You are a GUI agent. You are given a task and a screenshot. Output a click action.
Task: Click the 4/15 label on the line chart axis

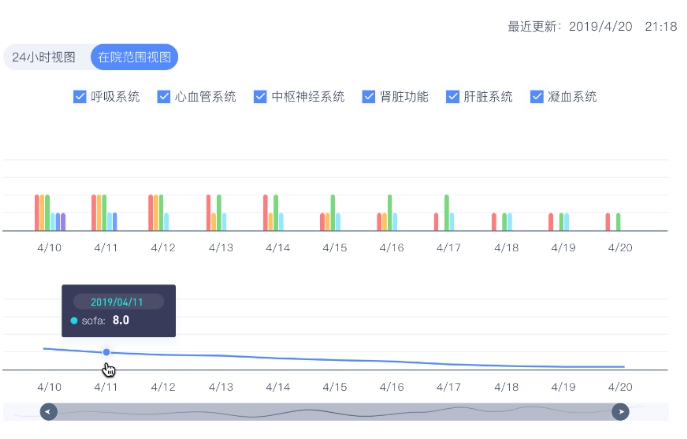coord(334,387)
